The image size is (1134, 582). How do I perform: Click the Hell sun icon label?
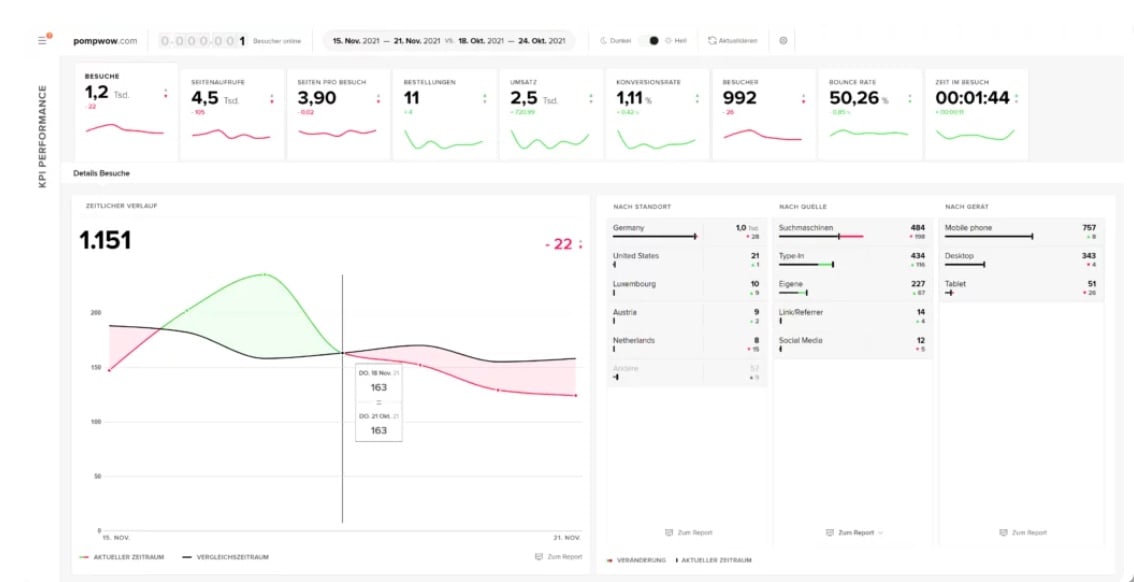point(674,41)
